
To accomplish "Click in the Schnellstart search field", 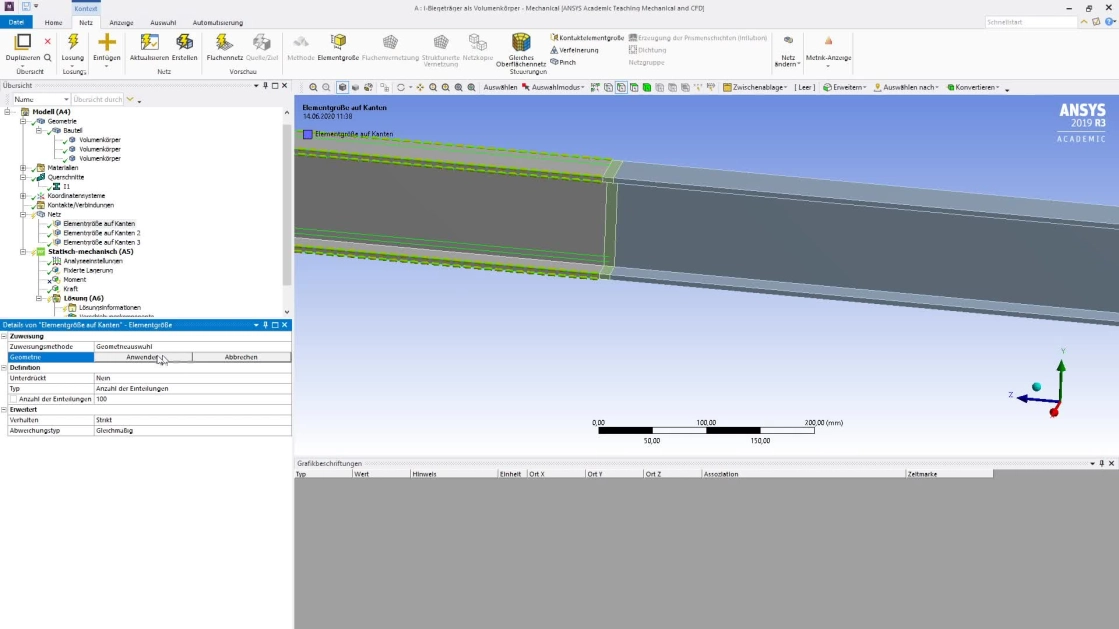I will (1031, 22).
